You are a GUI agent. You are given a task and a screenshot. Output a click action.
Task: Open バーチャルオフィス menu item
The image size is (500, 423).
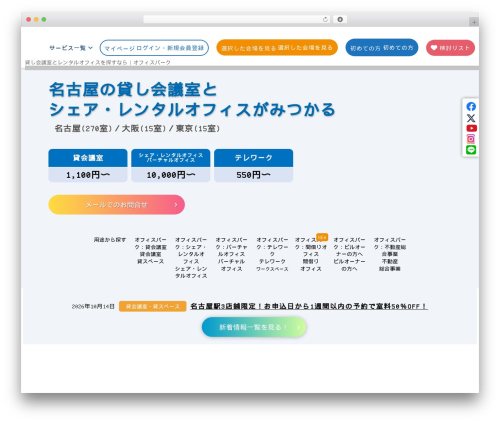[232, 254]
